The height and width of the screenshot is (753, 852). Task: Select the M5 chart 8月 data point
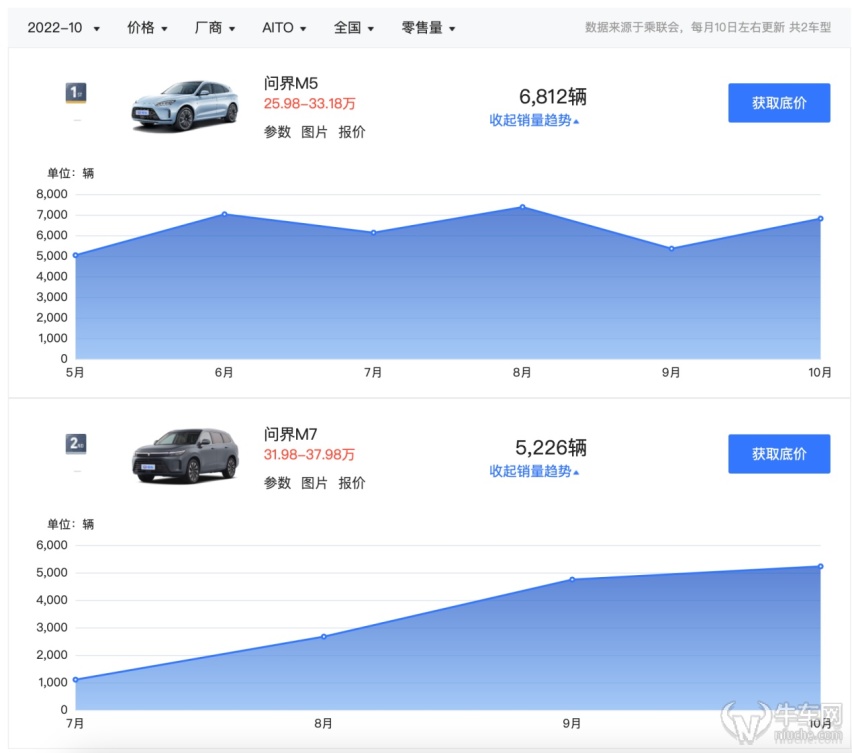tap(522, 207)
